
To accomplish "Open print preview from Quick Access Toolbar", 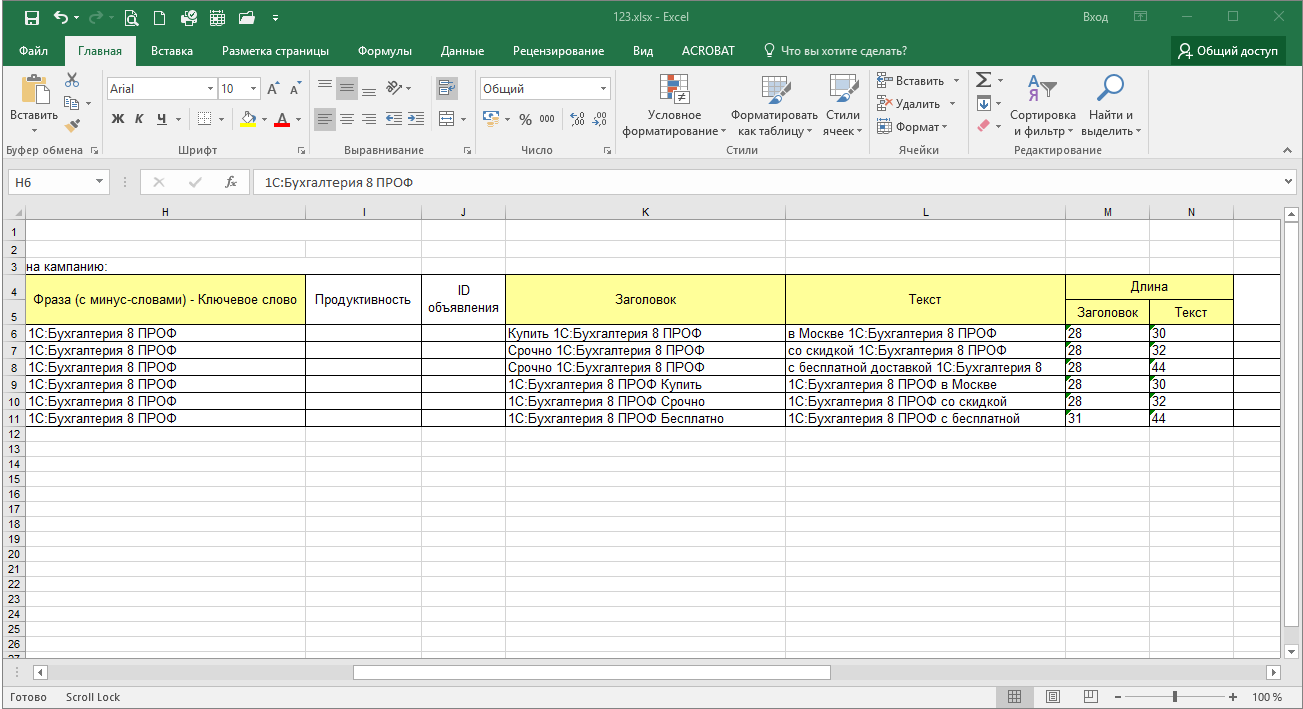I will click(x=131, y=17).
